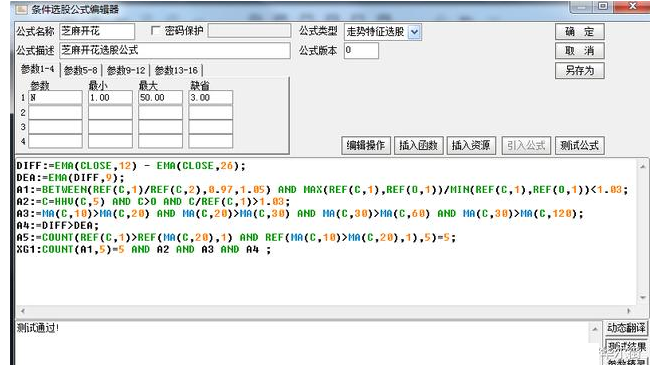Click the 另存为 button

(x=579, y=70)
